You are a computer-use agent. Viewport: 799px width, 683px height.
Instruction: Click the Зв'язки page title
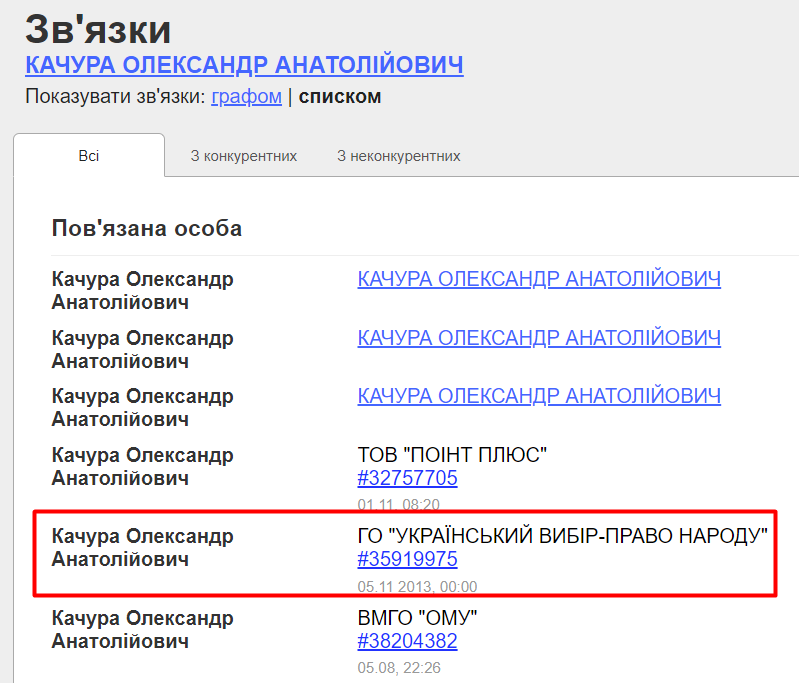(97, 28)
